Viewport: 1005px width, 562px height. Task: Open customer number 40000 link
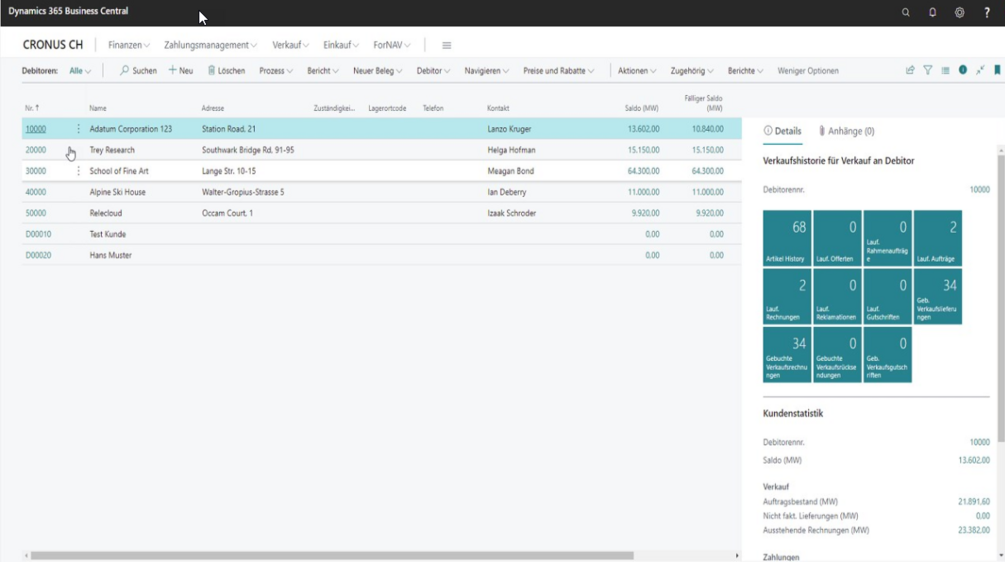click(x=36, y=192)
